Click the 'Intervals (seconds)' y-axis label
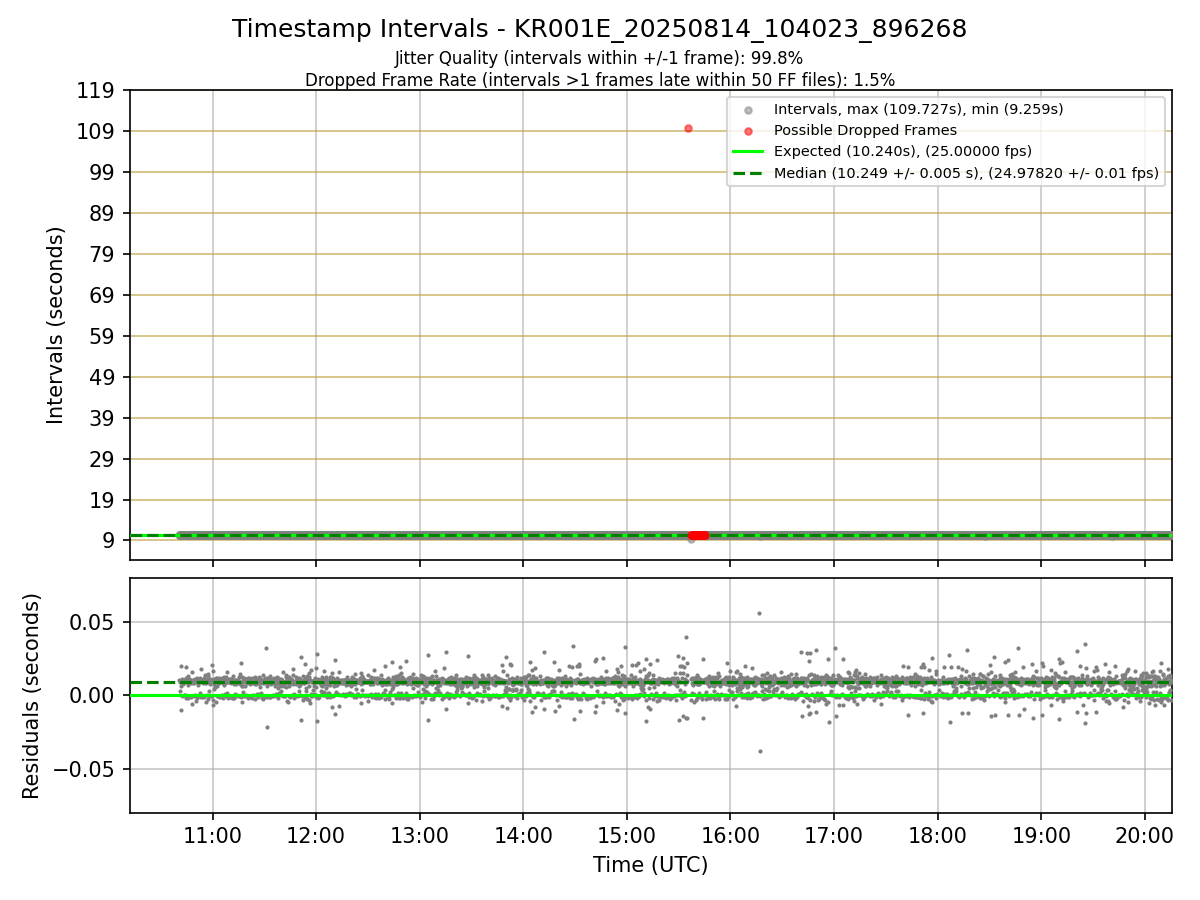Image resolution: width=1200 pixels, height=900 pixels. tap(56, 325)
